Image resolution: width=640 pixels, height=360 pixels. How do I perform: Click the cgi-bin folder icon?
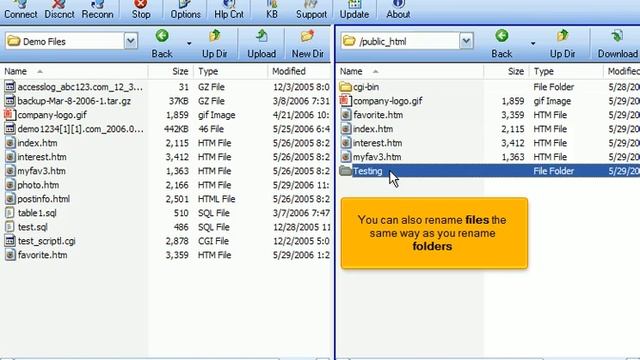(345, 87)
